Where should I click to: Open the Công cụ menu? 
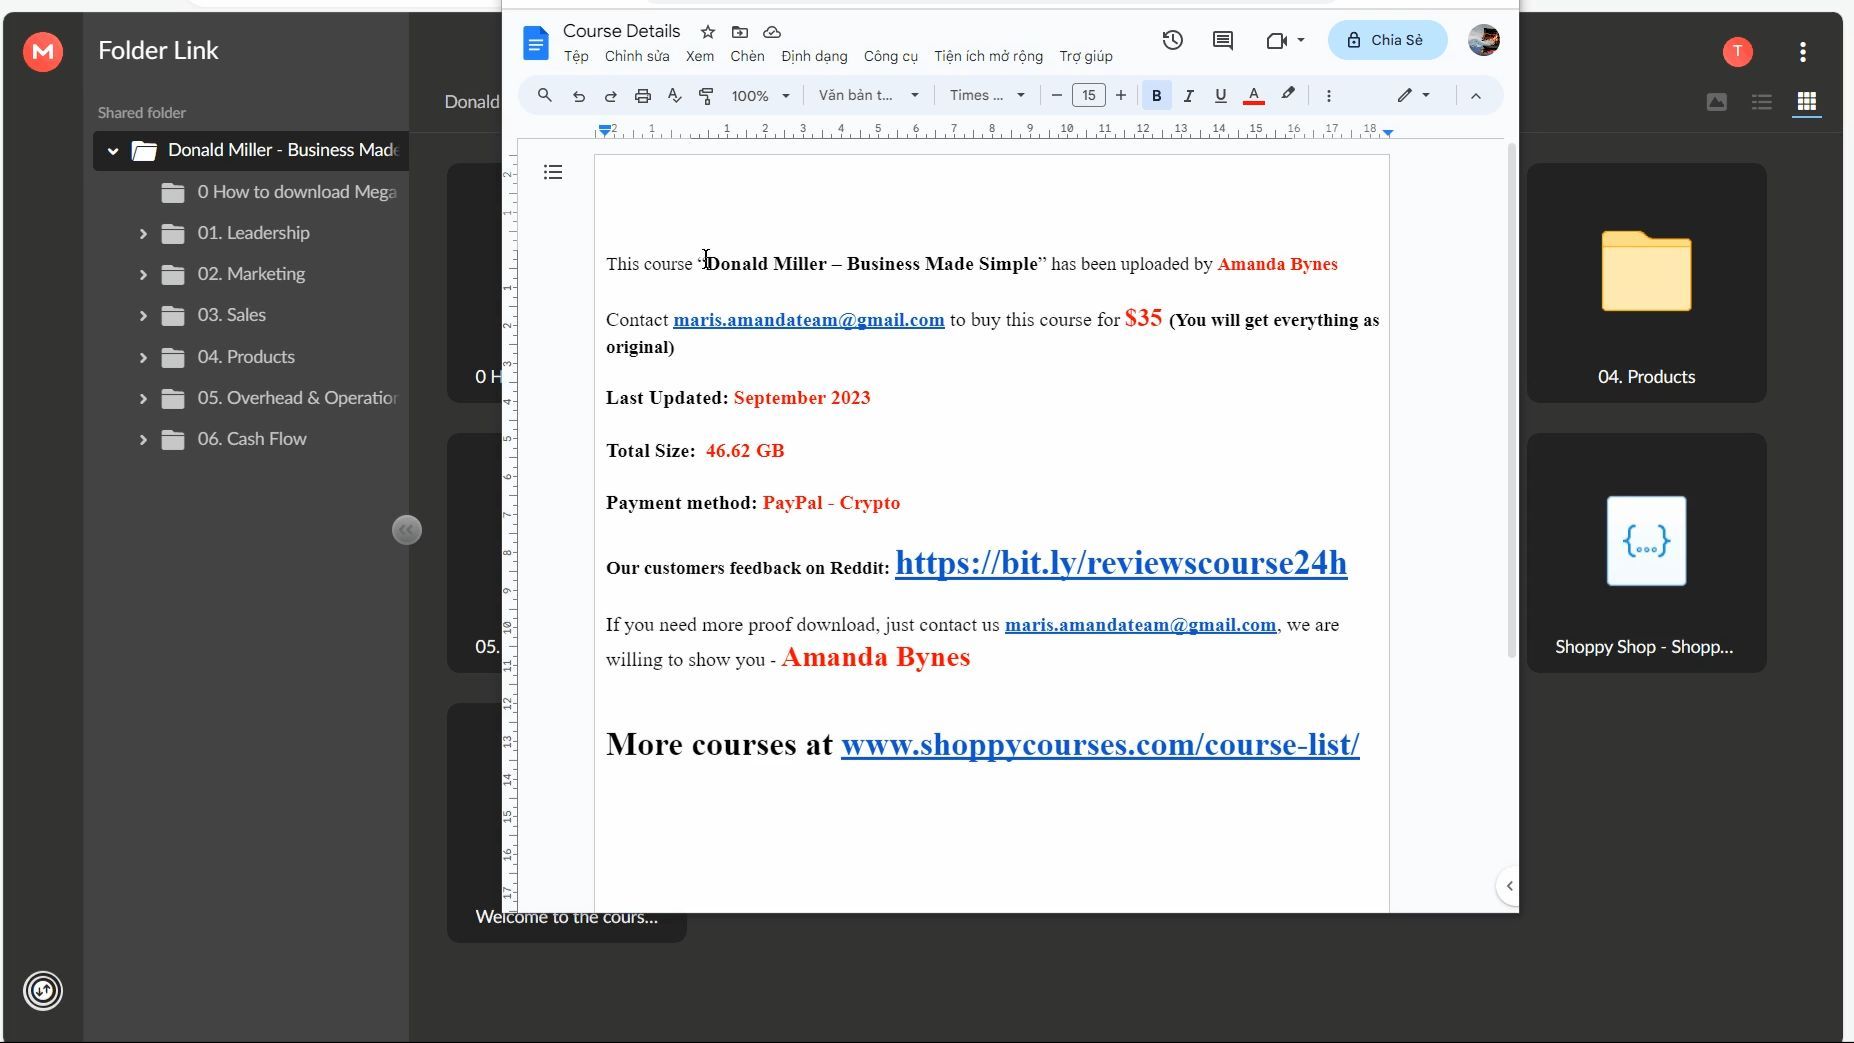[x=891, y=57]
